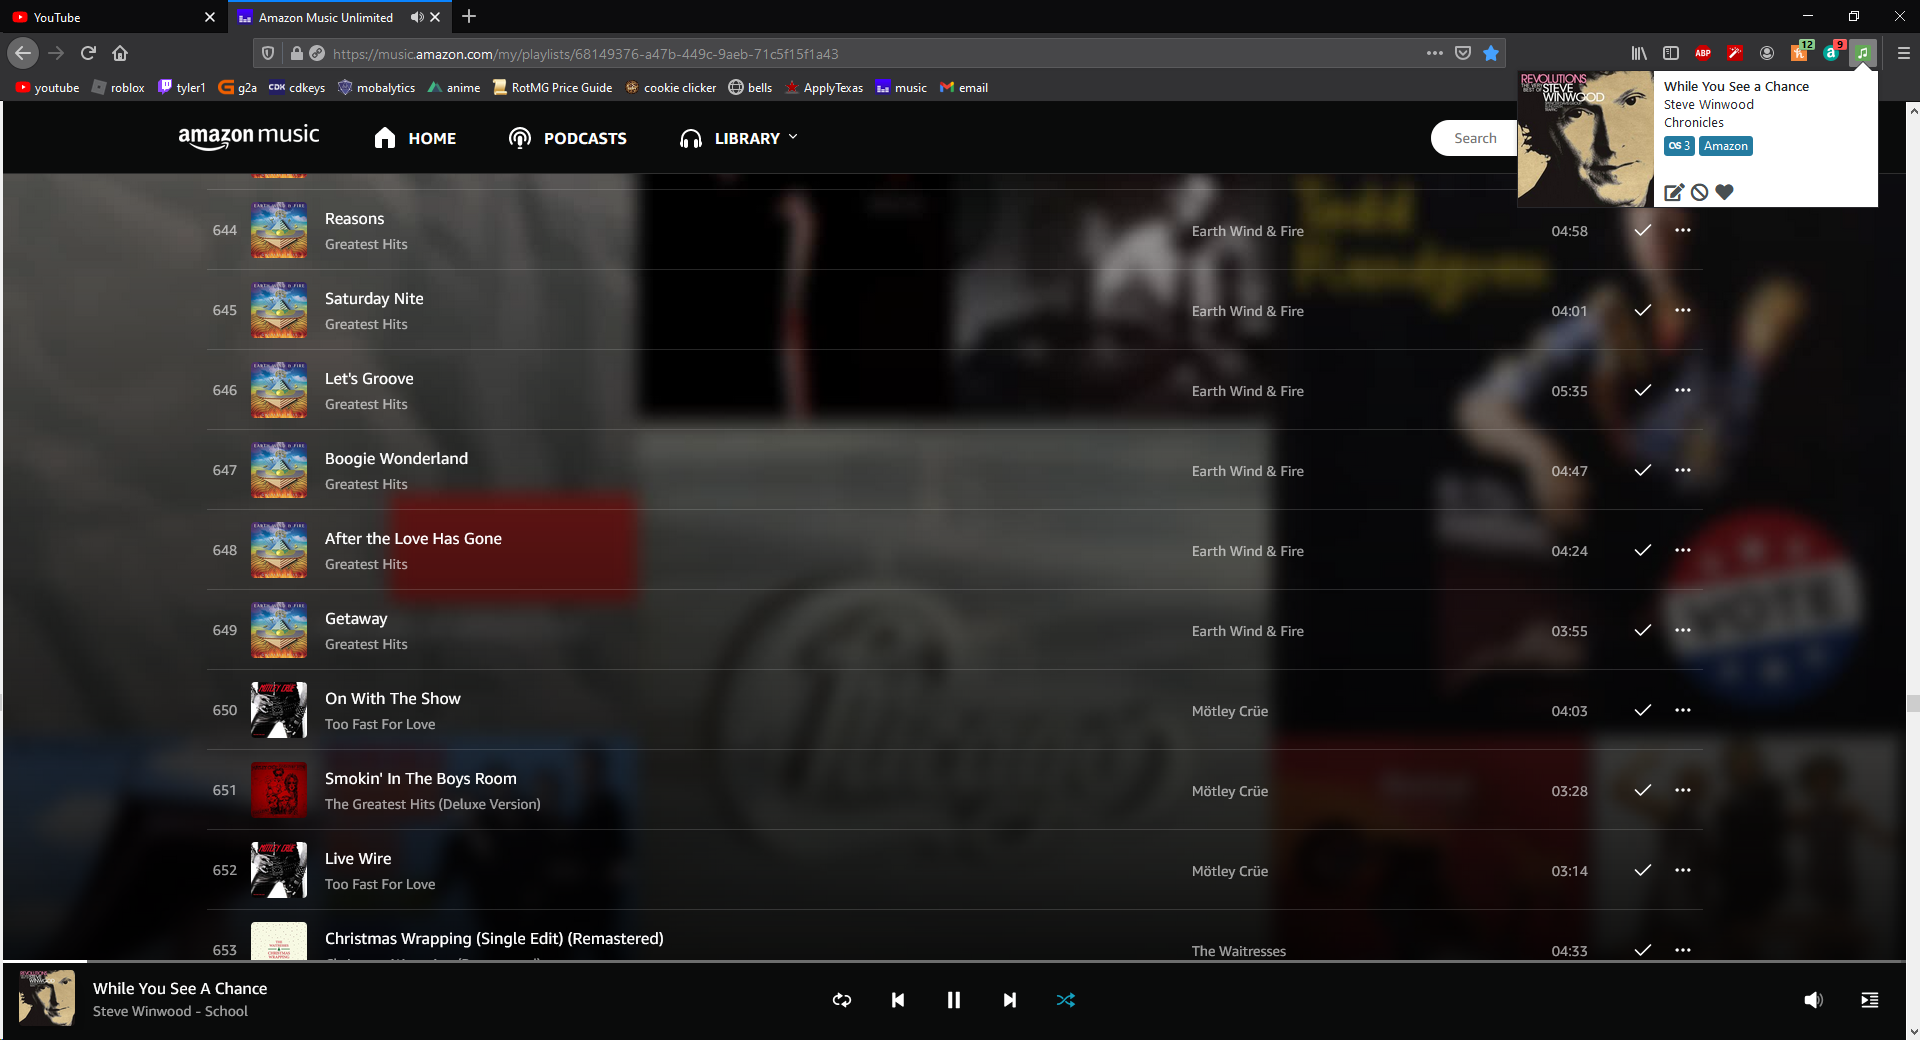Toggle library checkmark for Smokin' In The Boys Room
The width and height of the screenshot is (1920, 1040).
pyautogui.click(x=1642, y=790)
